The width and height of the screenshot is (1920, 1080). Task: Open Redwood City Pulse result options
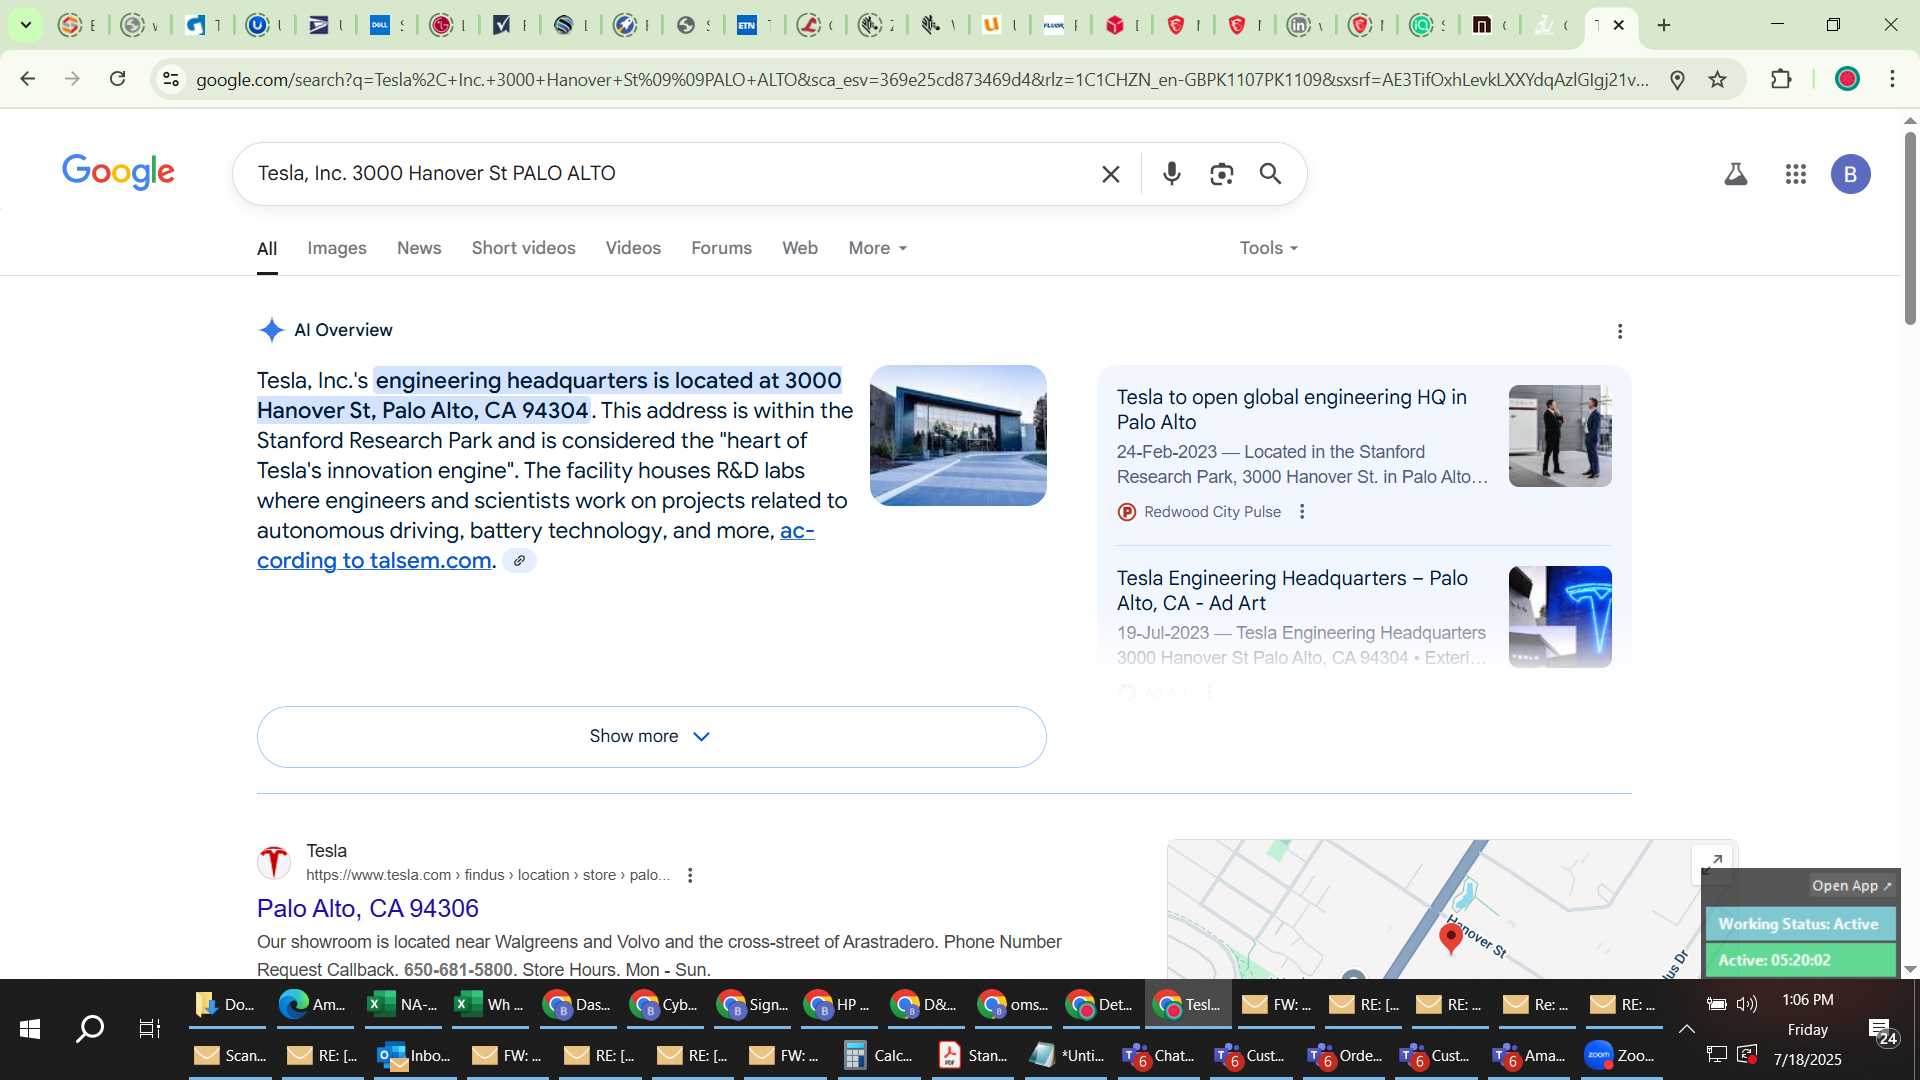[1302, 512]
